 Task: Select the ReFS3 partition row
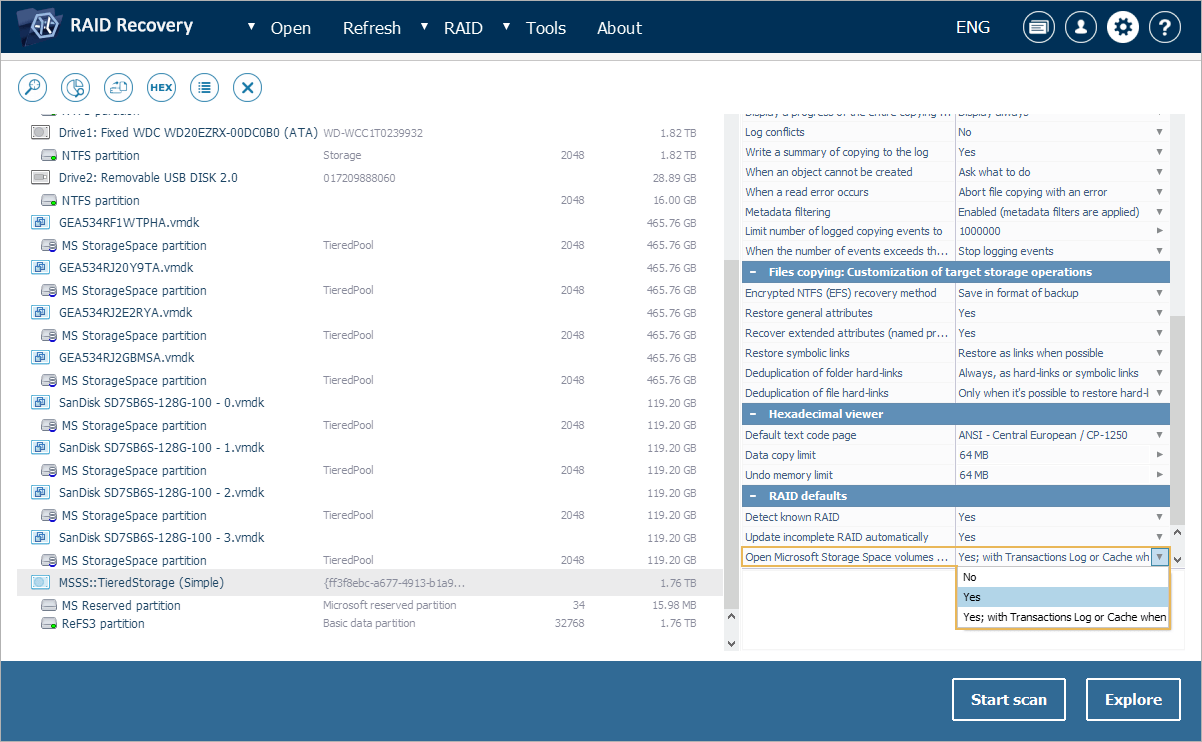[x=103, y=624]
